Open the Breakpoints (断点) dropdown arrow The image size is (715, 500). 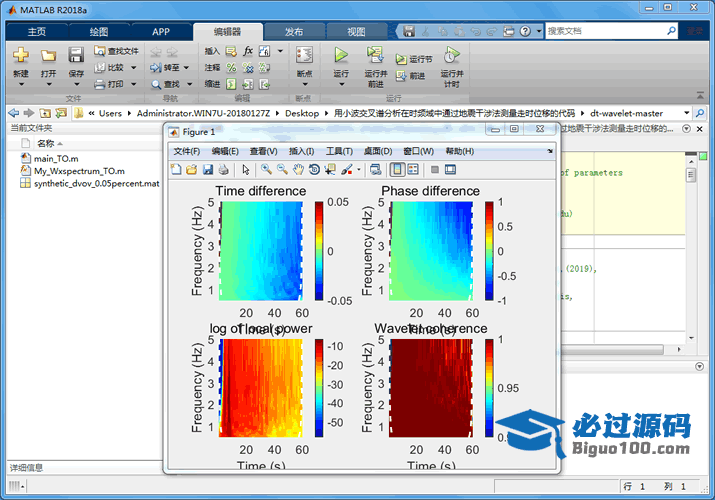(305, 84)
